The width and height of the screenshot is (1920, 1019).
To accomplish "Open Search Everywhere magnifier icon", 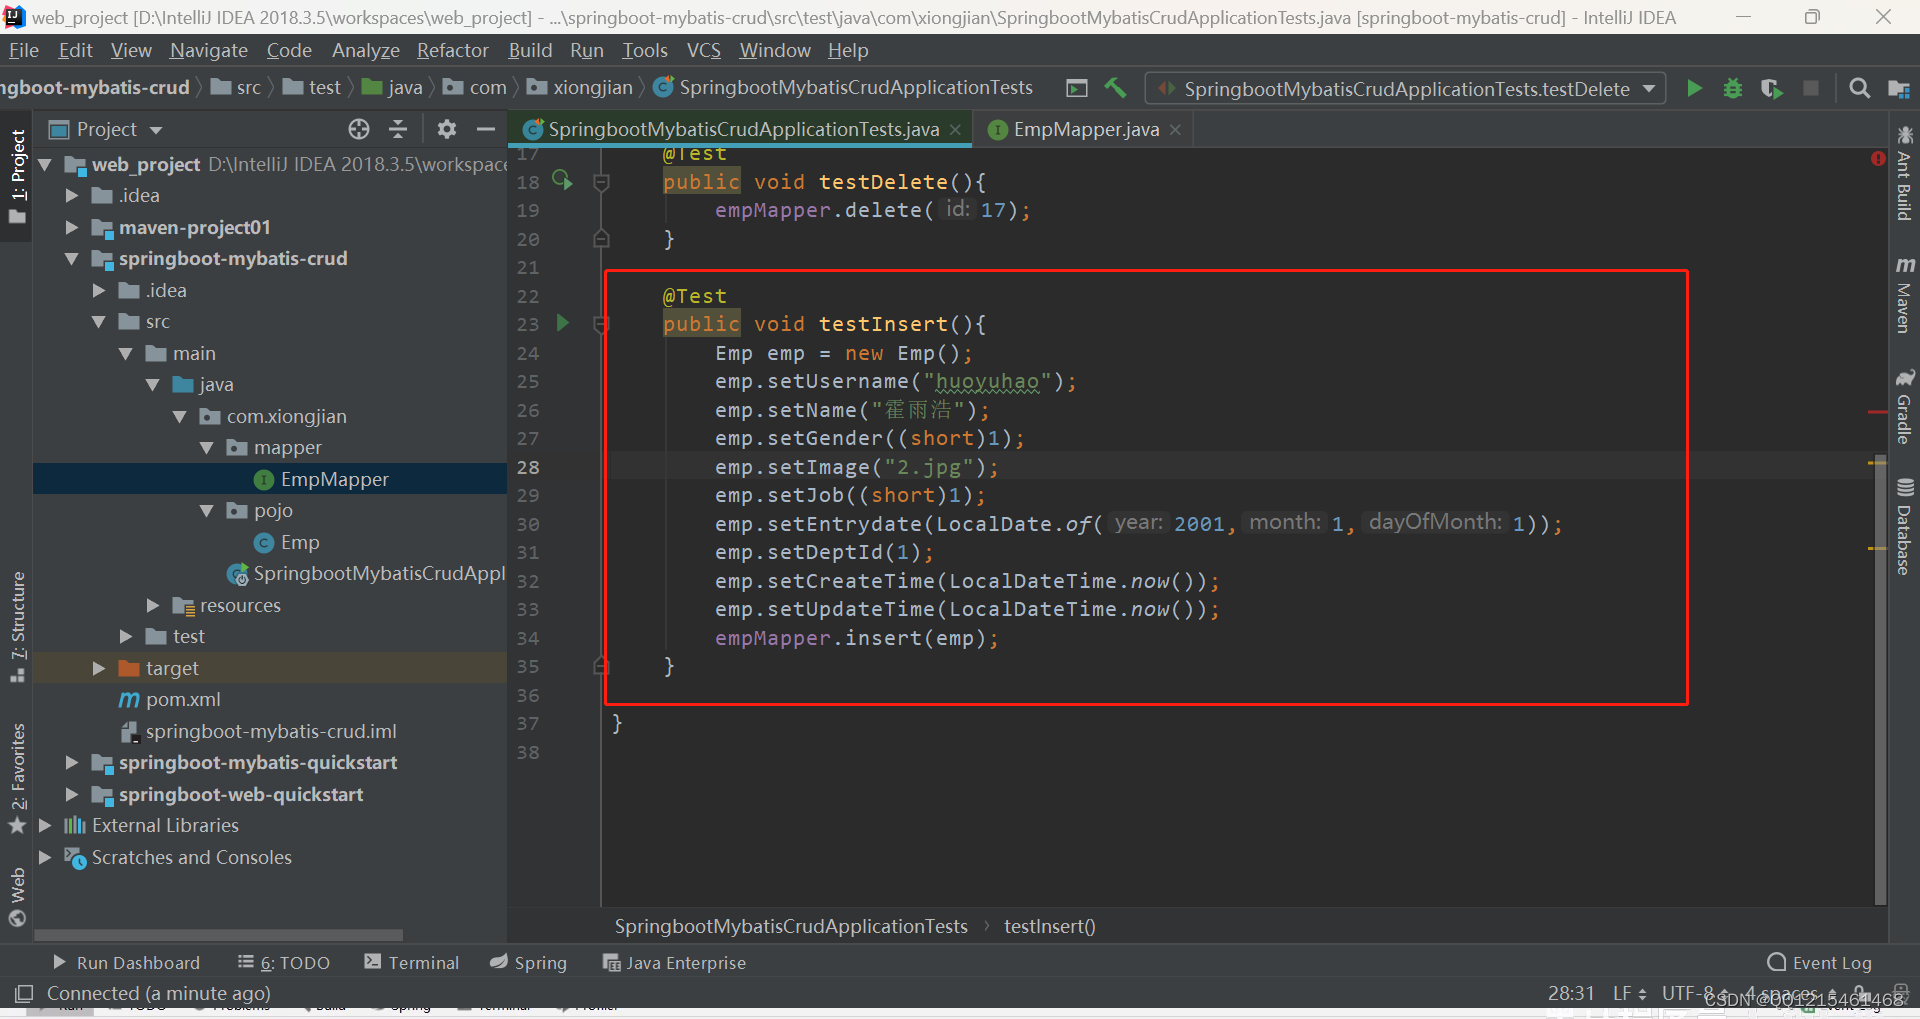I will coord(1859,88).
